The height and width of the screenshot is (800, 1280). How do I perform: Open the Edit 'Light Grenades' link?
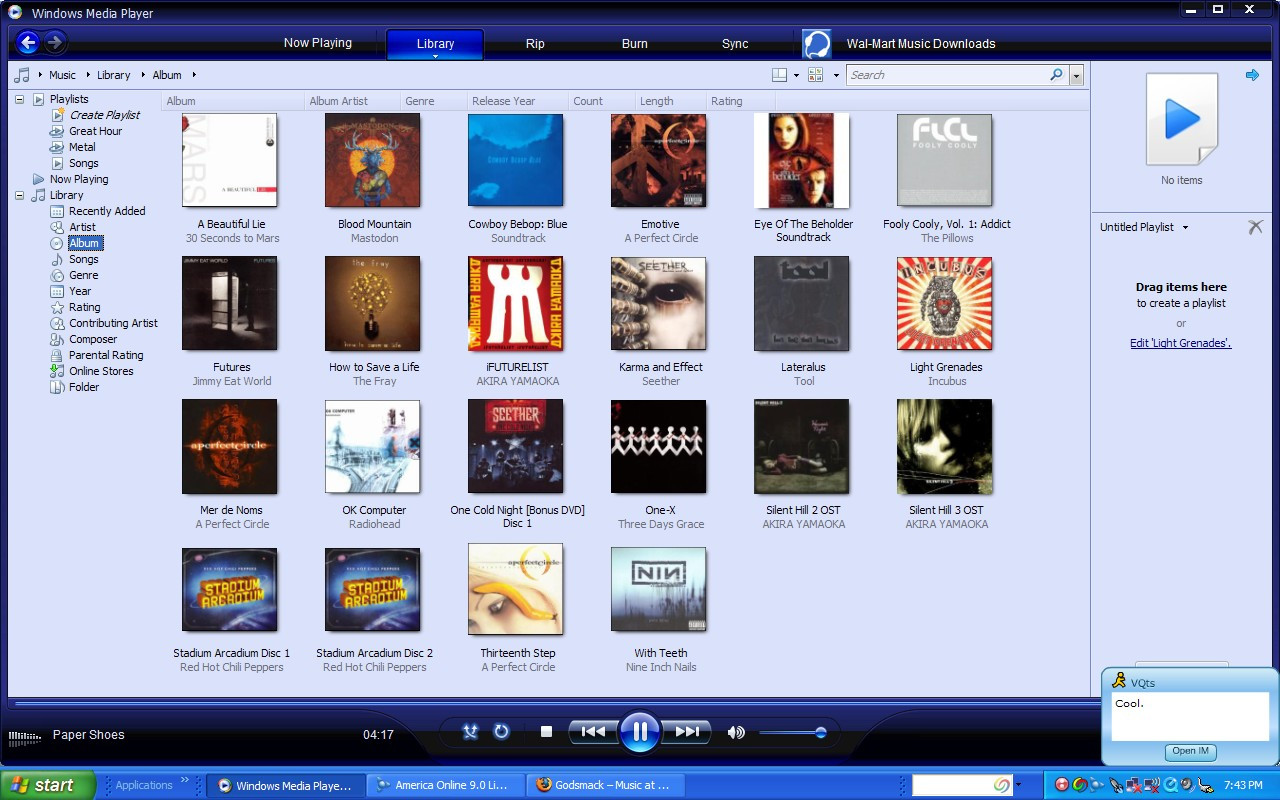tap(1180, 343)
